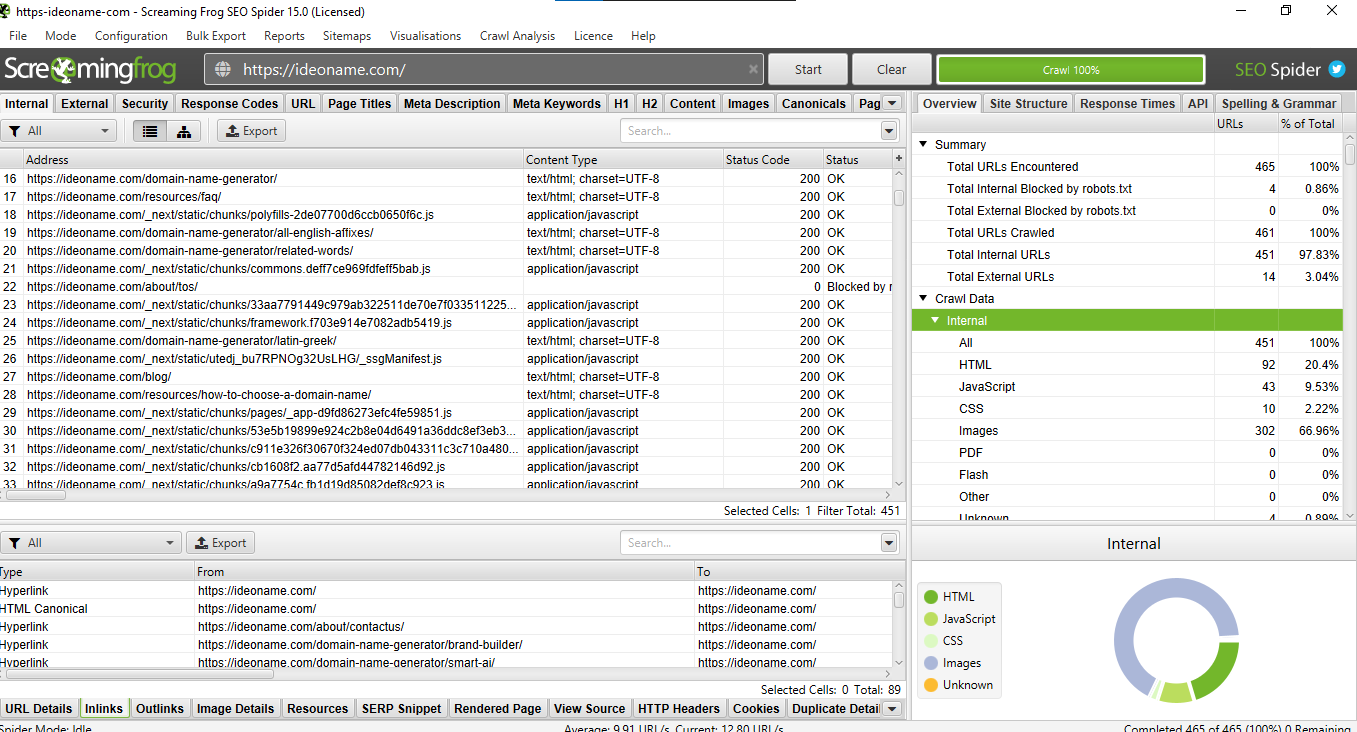This screenshot has height=732, width=1357.
Task: Click the upper filter funnel icon
Action: [14, 131]
